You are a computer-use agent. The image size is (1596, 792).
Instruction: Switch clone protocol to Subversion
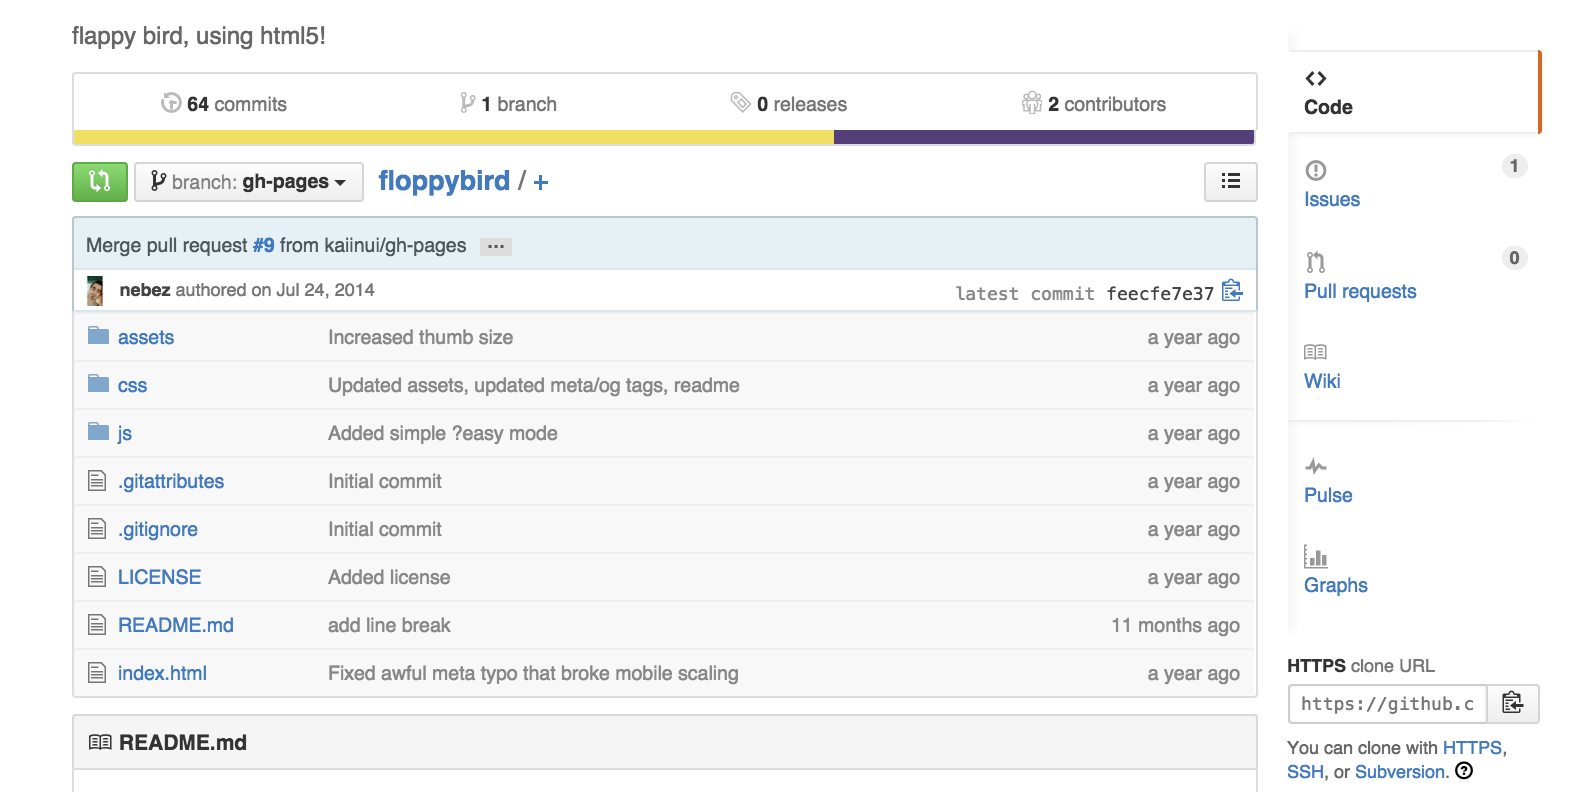[1400, 772]
